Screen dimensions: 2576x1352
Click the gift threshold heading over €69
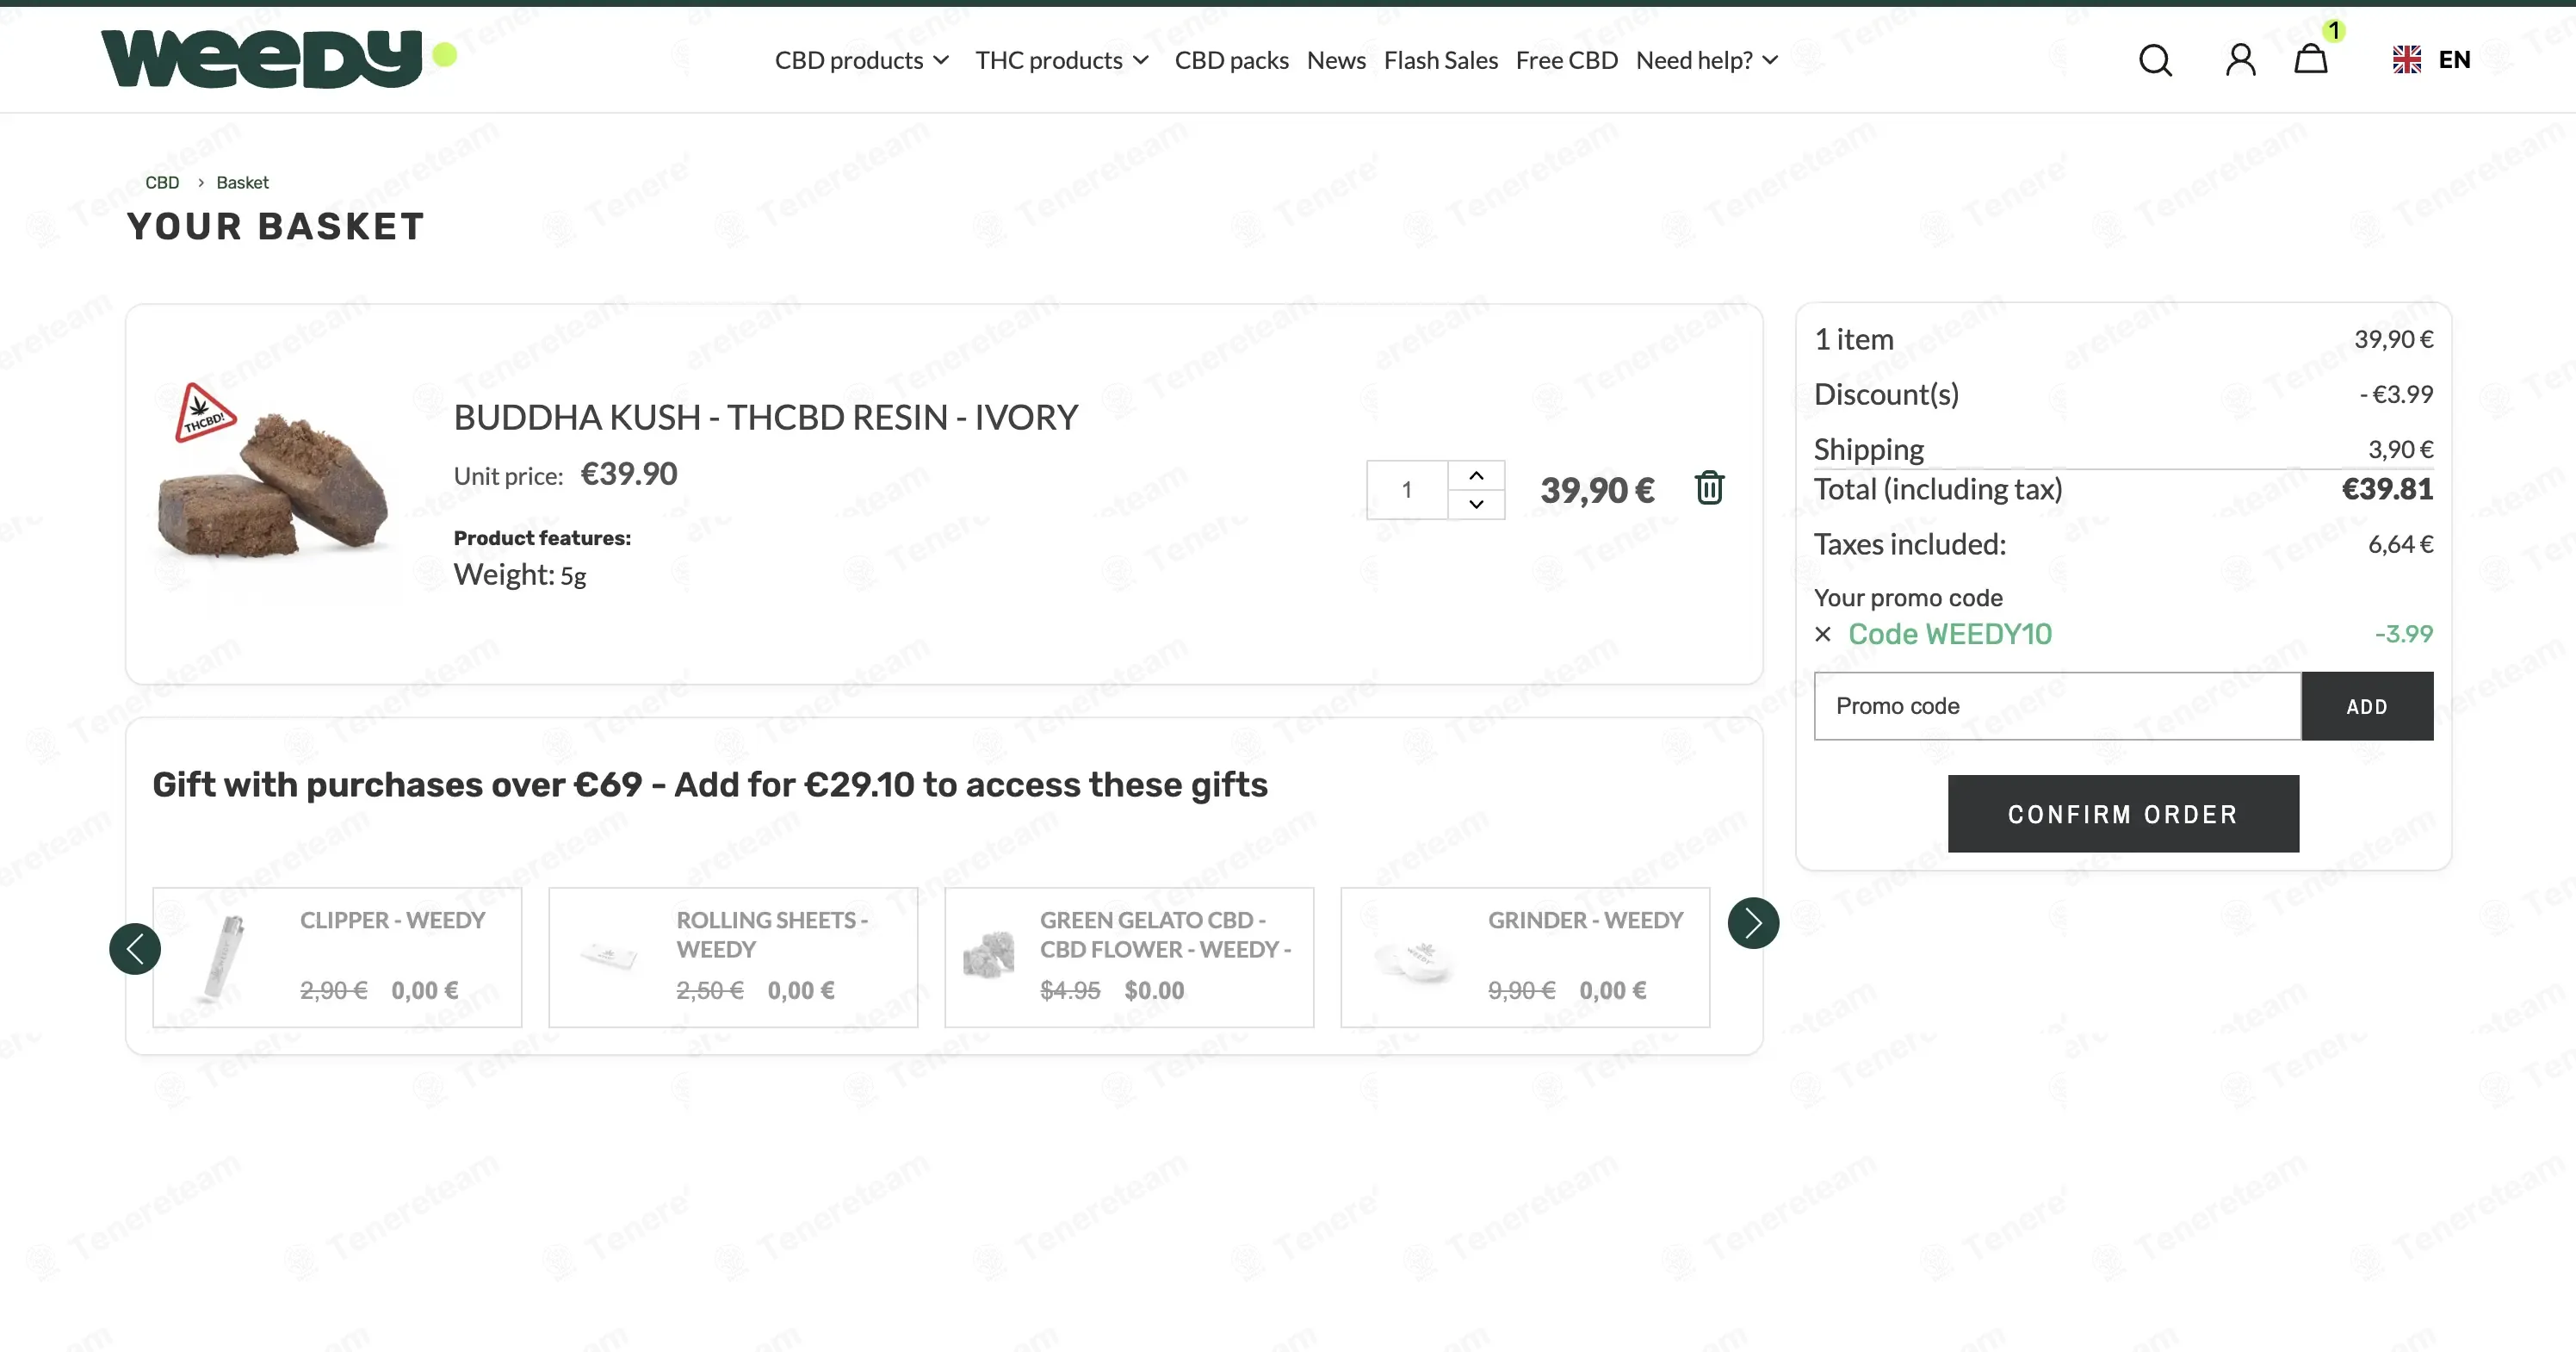pyautogui.click(x=710, y=785)
